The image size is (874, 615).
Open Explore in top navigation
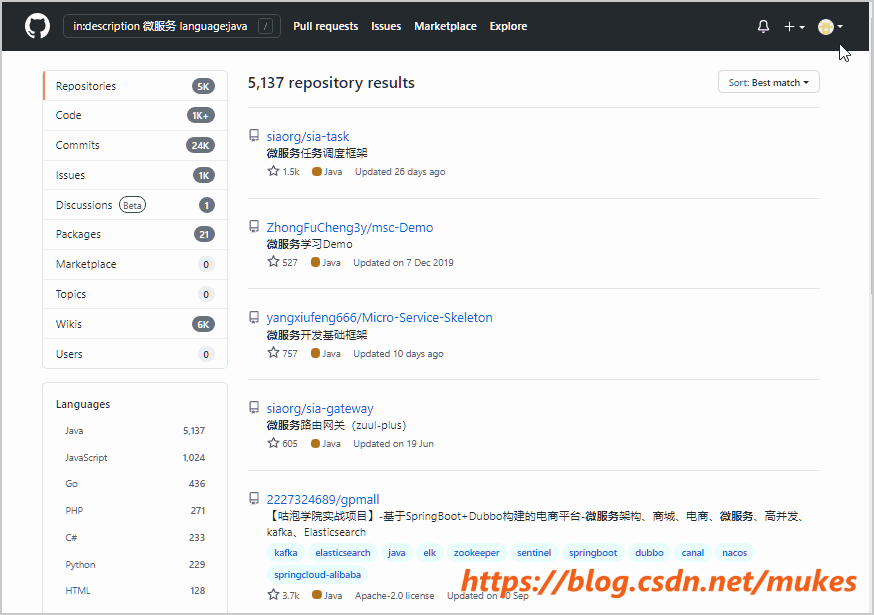pos(508,26)
